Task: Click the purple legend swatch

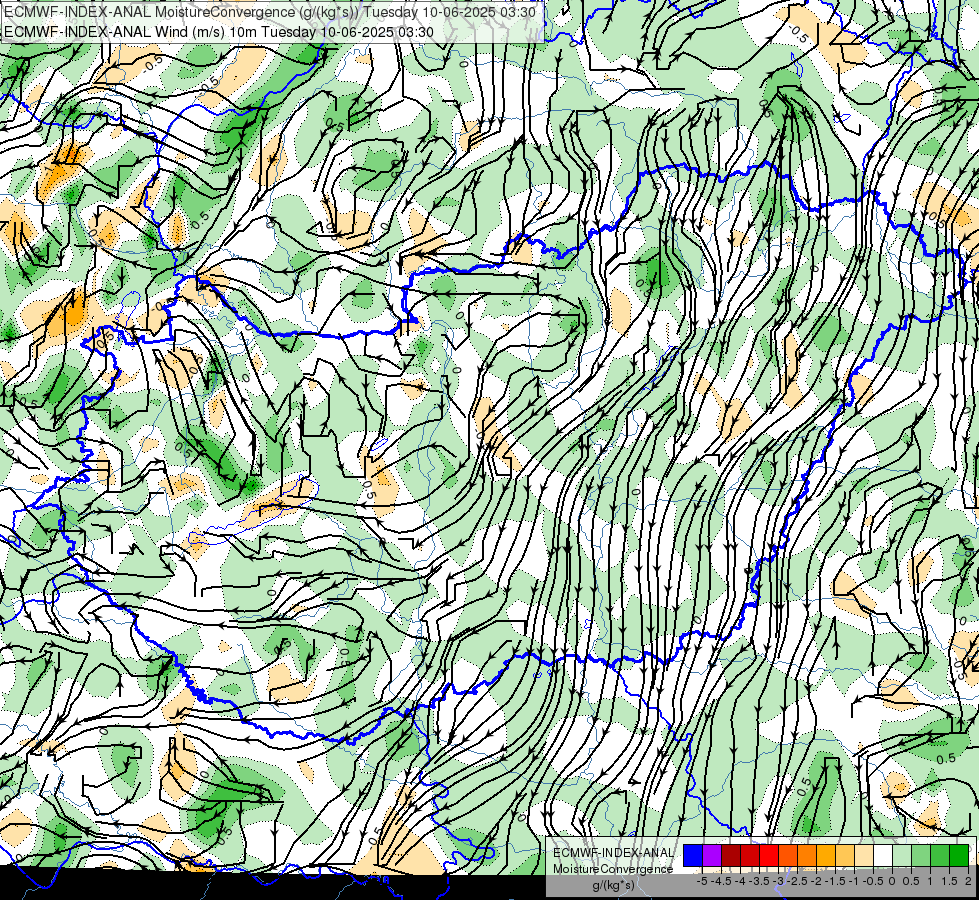Action: coord(712,855)
